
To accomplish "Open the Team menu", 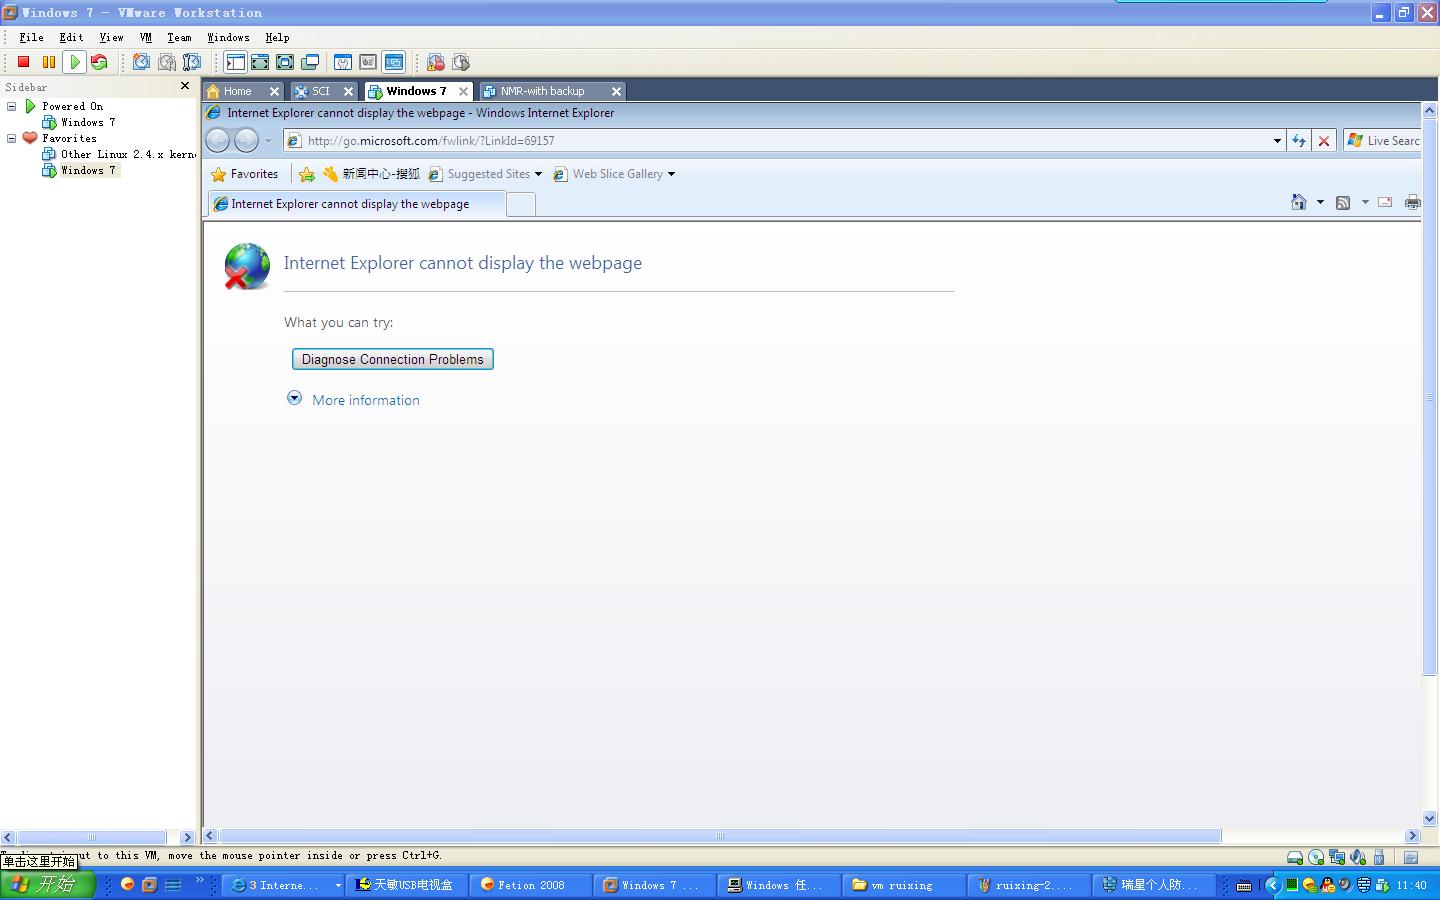I will click(x=179, y=37).
